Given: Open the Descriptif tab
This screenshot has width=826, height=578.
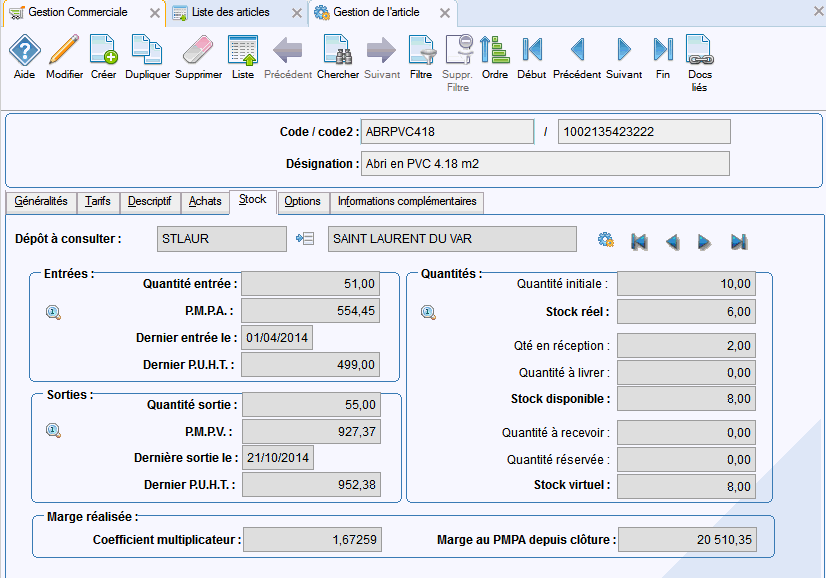Looking at the screenshot, I should (x=150, y=201).
